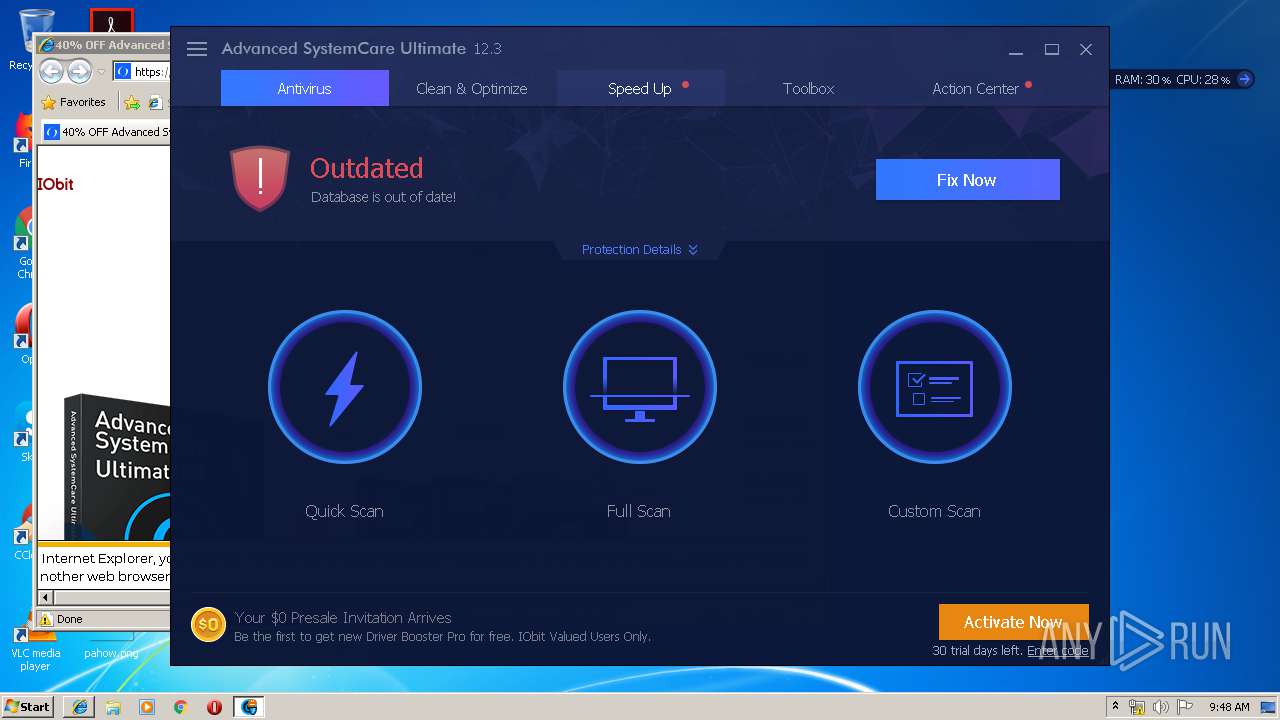
Task: Click the Internet Explorer address bar
Action: click(141, 72)
